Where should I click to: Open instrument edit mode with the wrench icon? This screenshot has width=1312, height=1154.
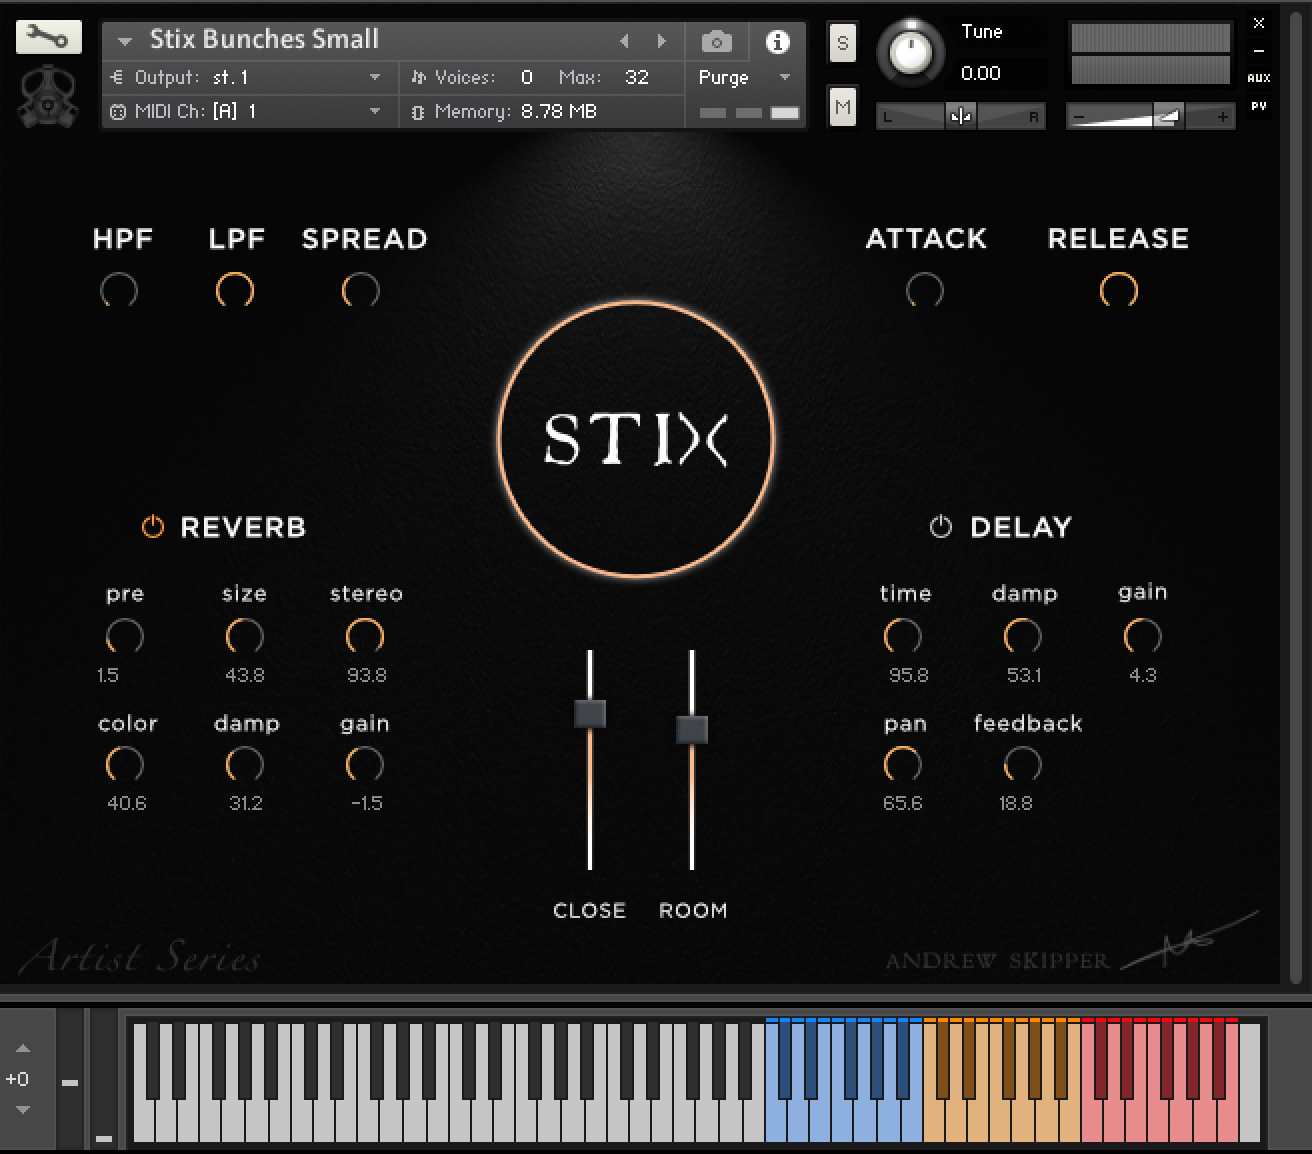pyautogui.click(x=48, y=38)
